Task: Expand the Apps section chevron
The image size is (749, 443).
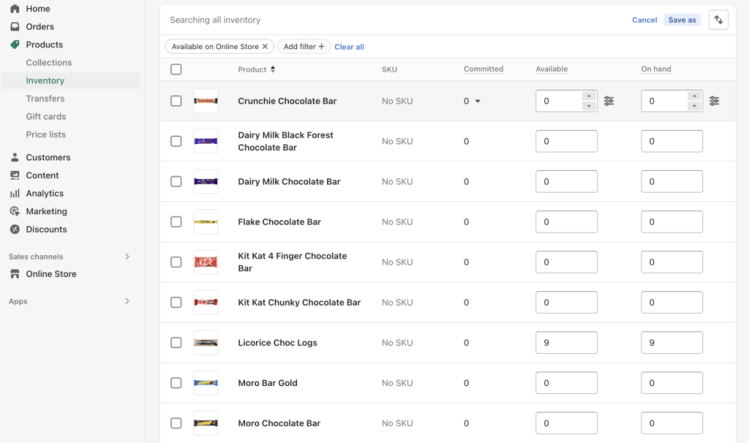Action: tap(127, 301)
